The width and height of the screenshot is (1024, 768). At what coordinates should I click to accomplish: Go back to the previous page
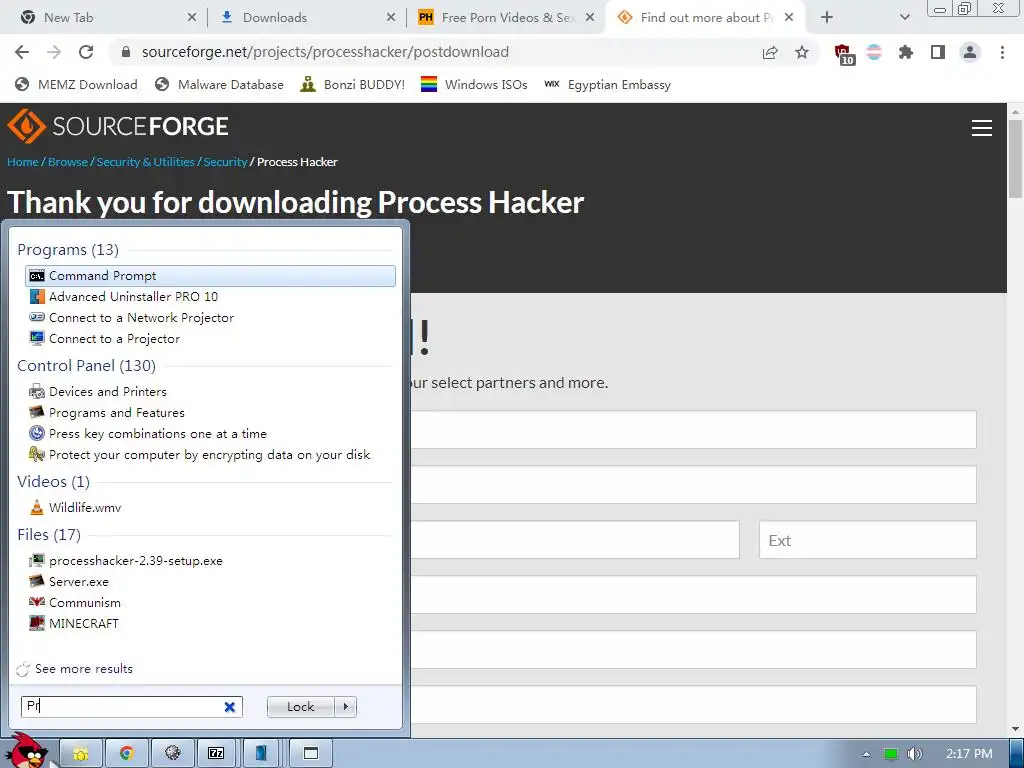(22, 52)
